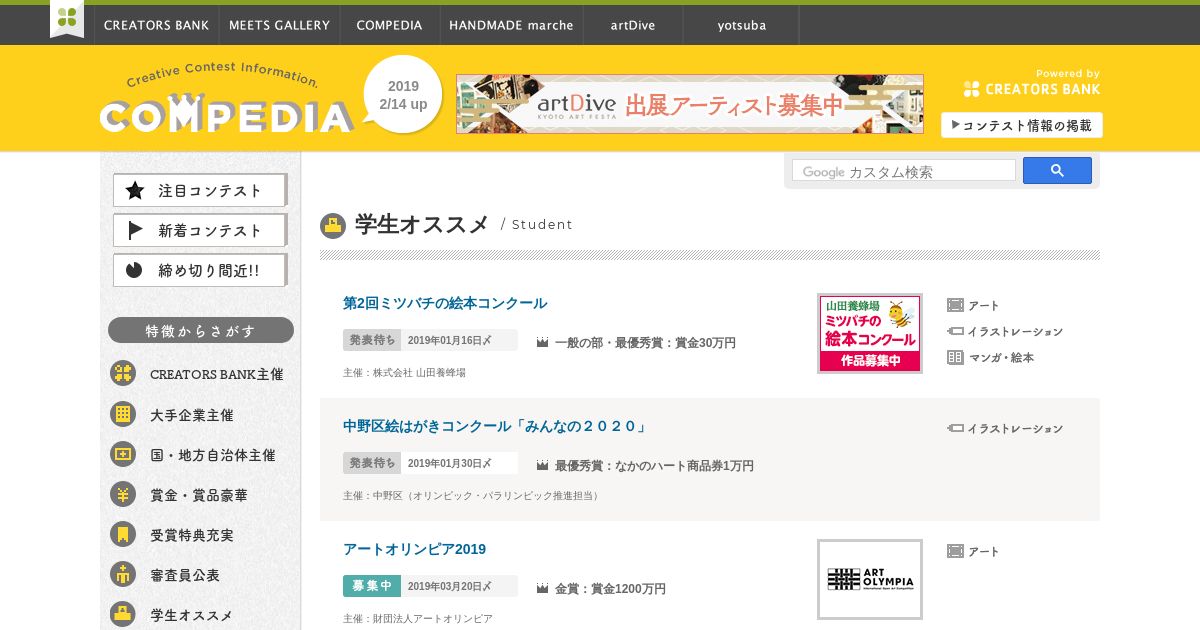Open yotsuba navigation item
The image size is (1200, 630).
click(x=741, y=25)
